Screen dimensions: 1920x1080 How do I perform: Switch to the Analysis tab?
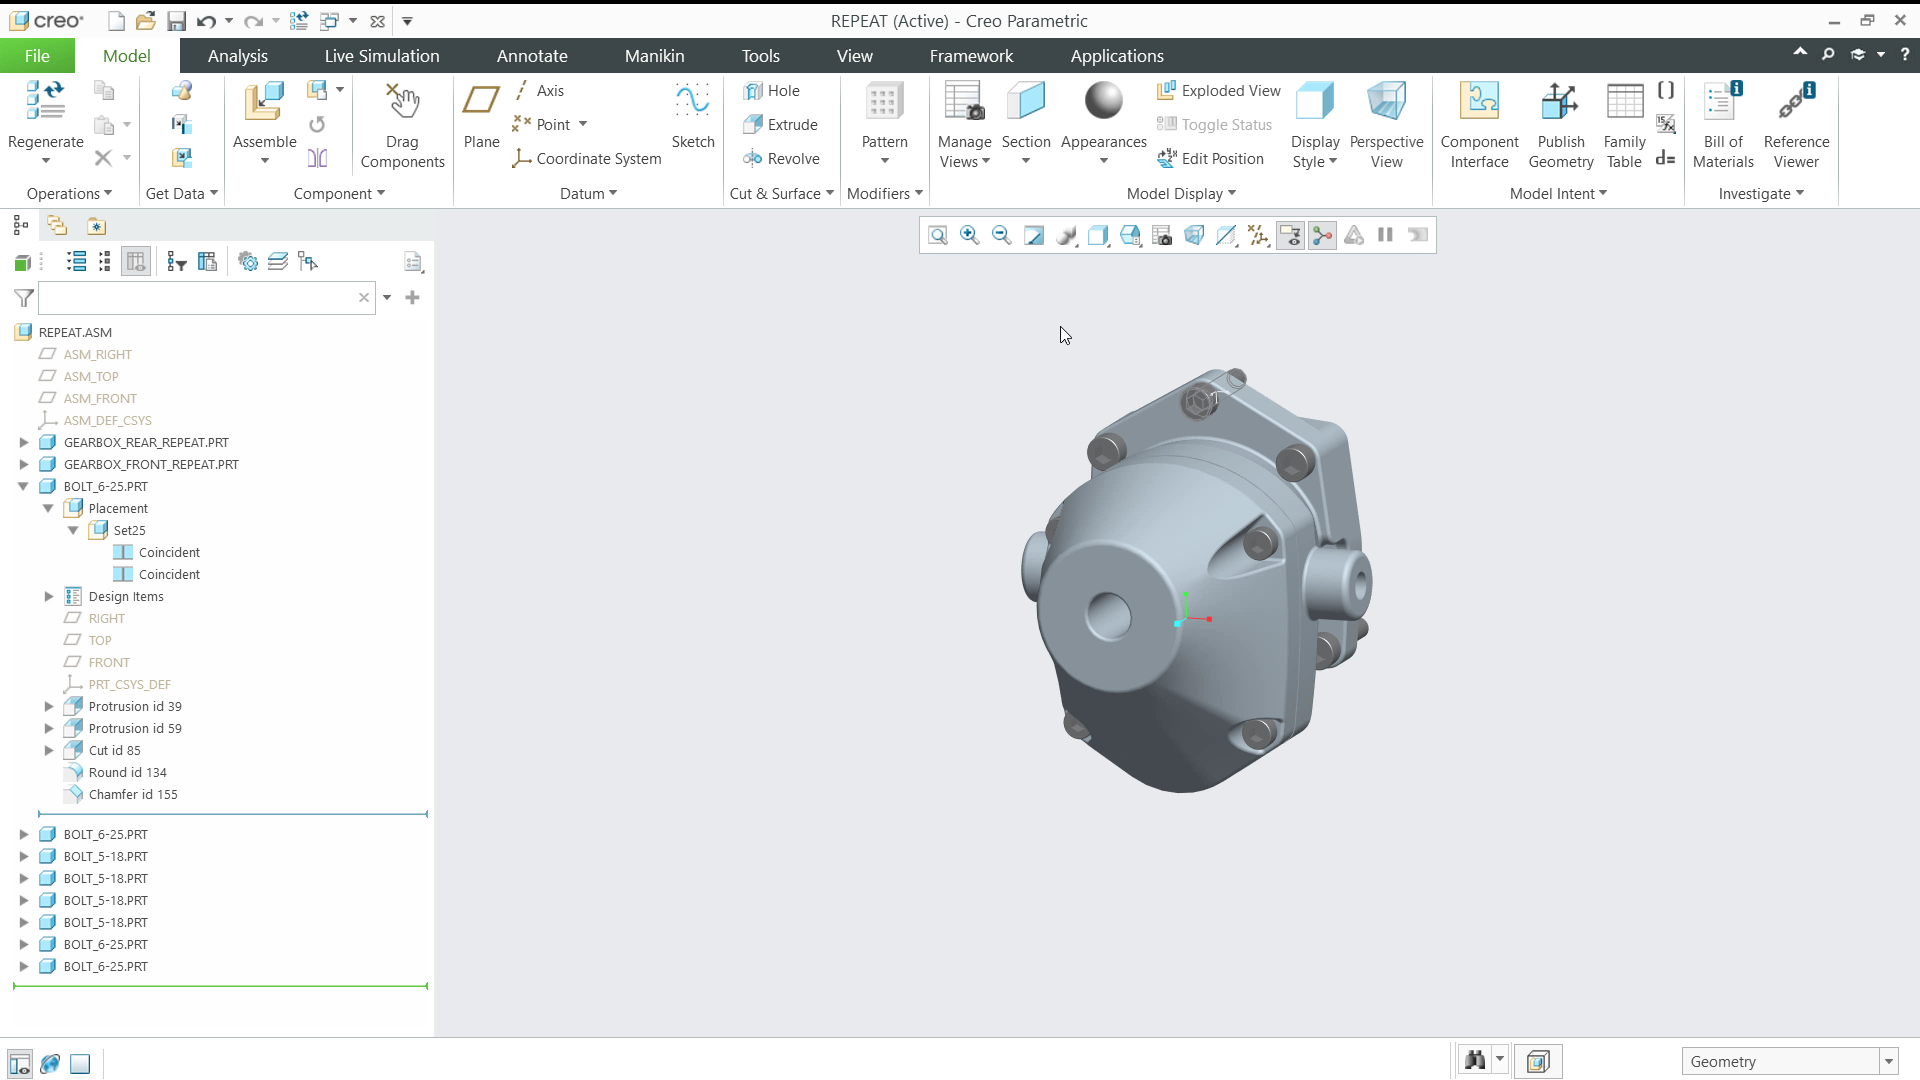(237, 56)
